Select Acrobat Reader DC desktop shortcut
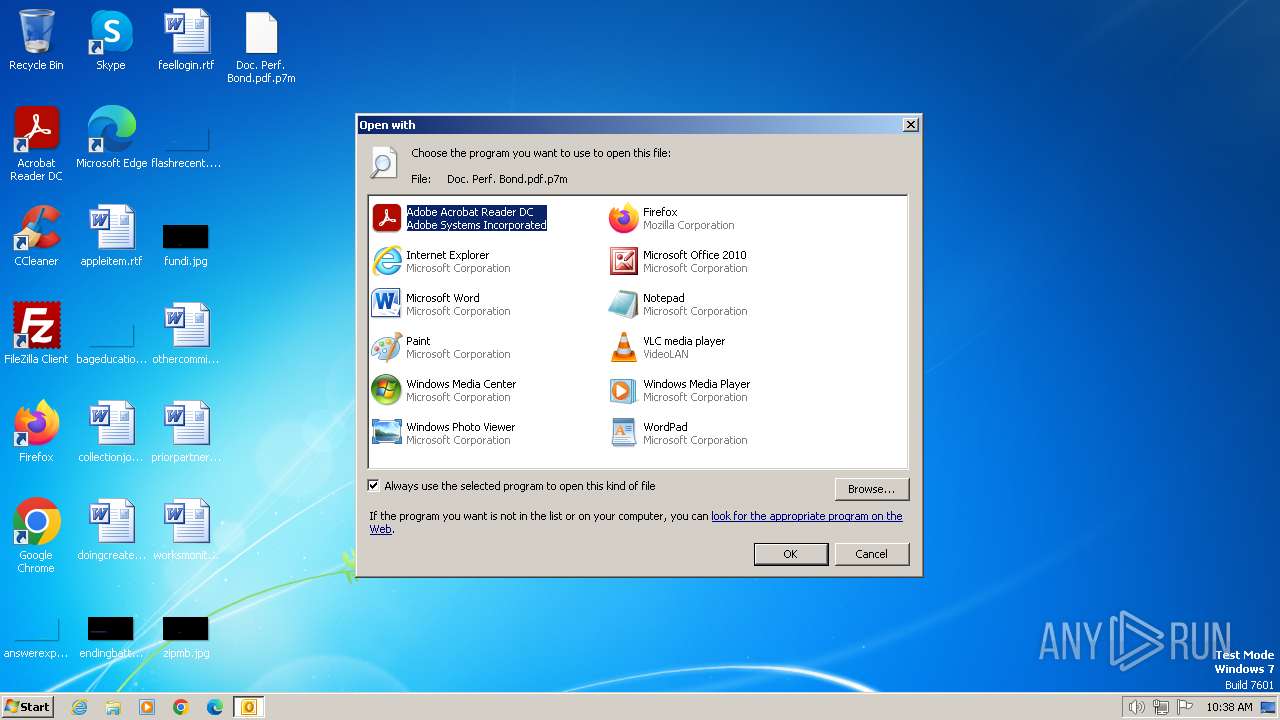 [36, 144]
